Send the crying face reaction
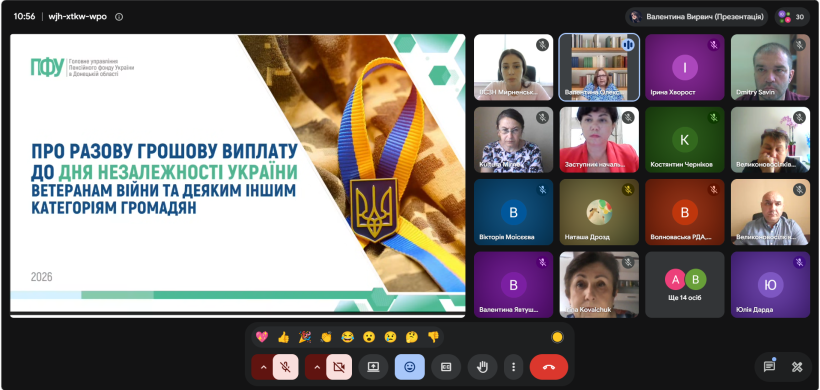This screenshot has width=820, height=390. point(391,337)
